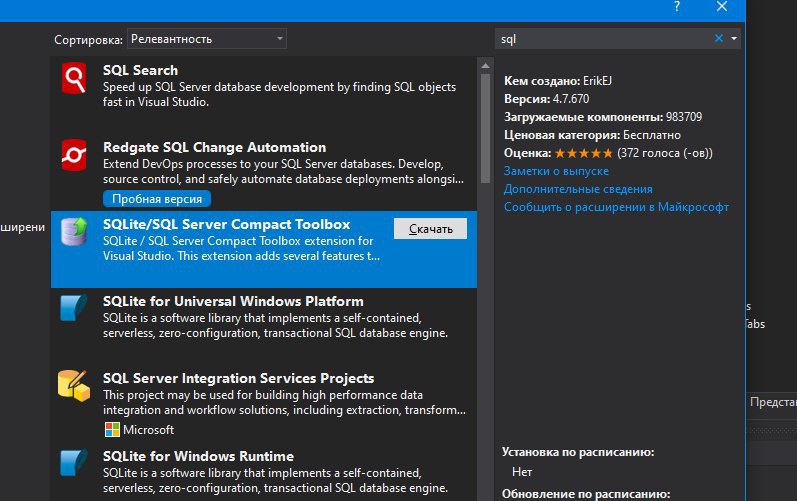Click the SQLite/SQL Server Compact Toolbox title
The height and width of the screenshot is (501, 797).
[227, 224]
